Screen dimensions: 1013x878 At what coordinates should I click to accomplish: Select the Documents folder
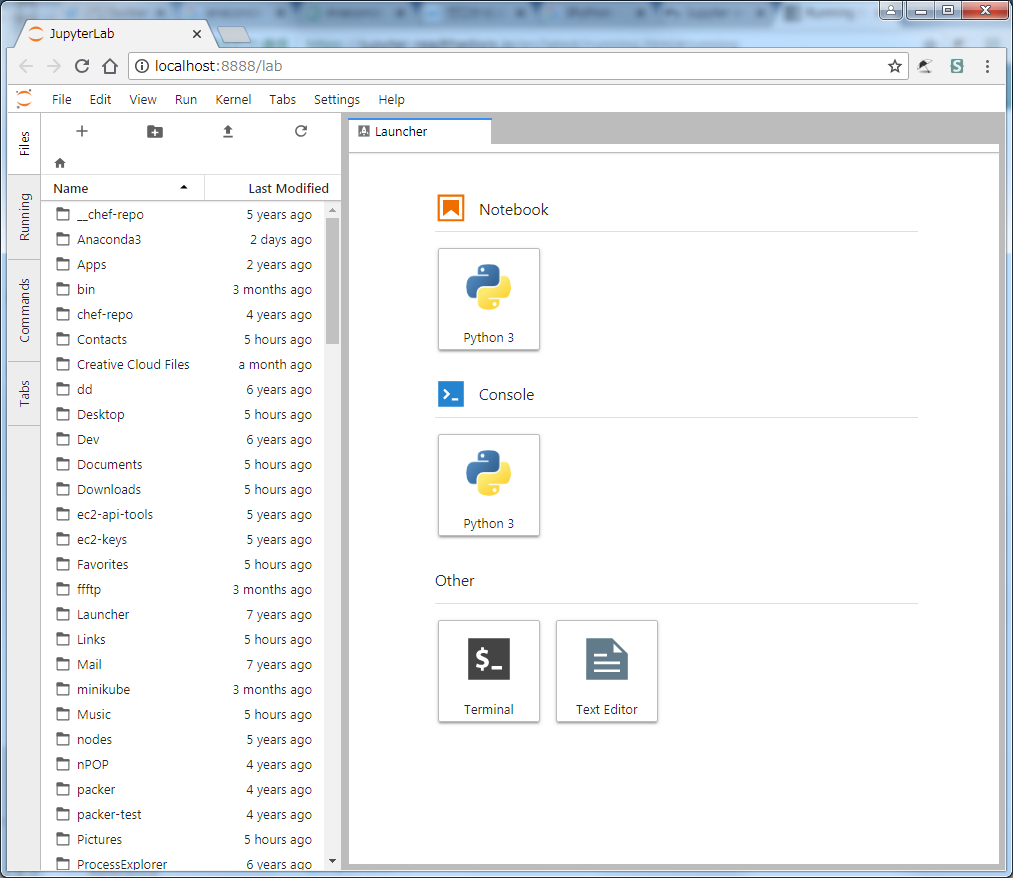pyautogui.click(x=183, y=465)
